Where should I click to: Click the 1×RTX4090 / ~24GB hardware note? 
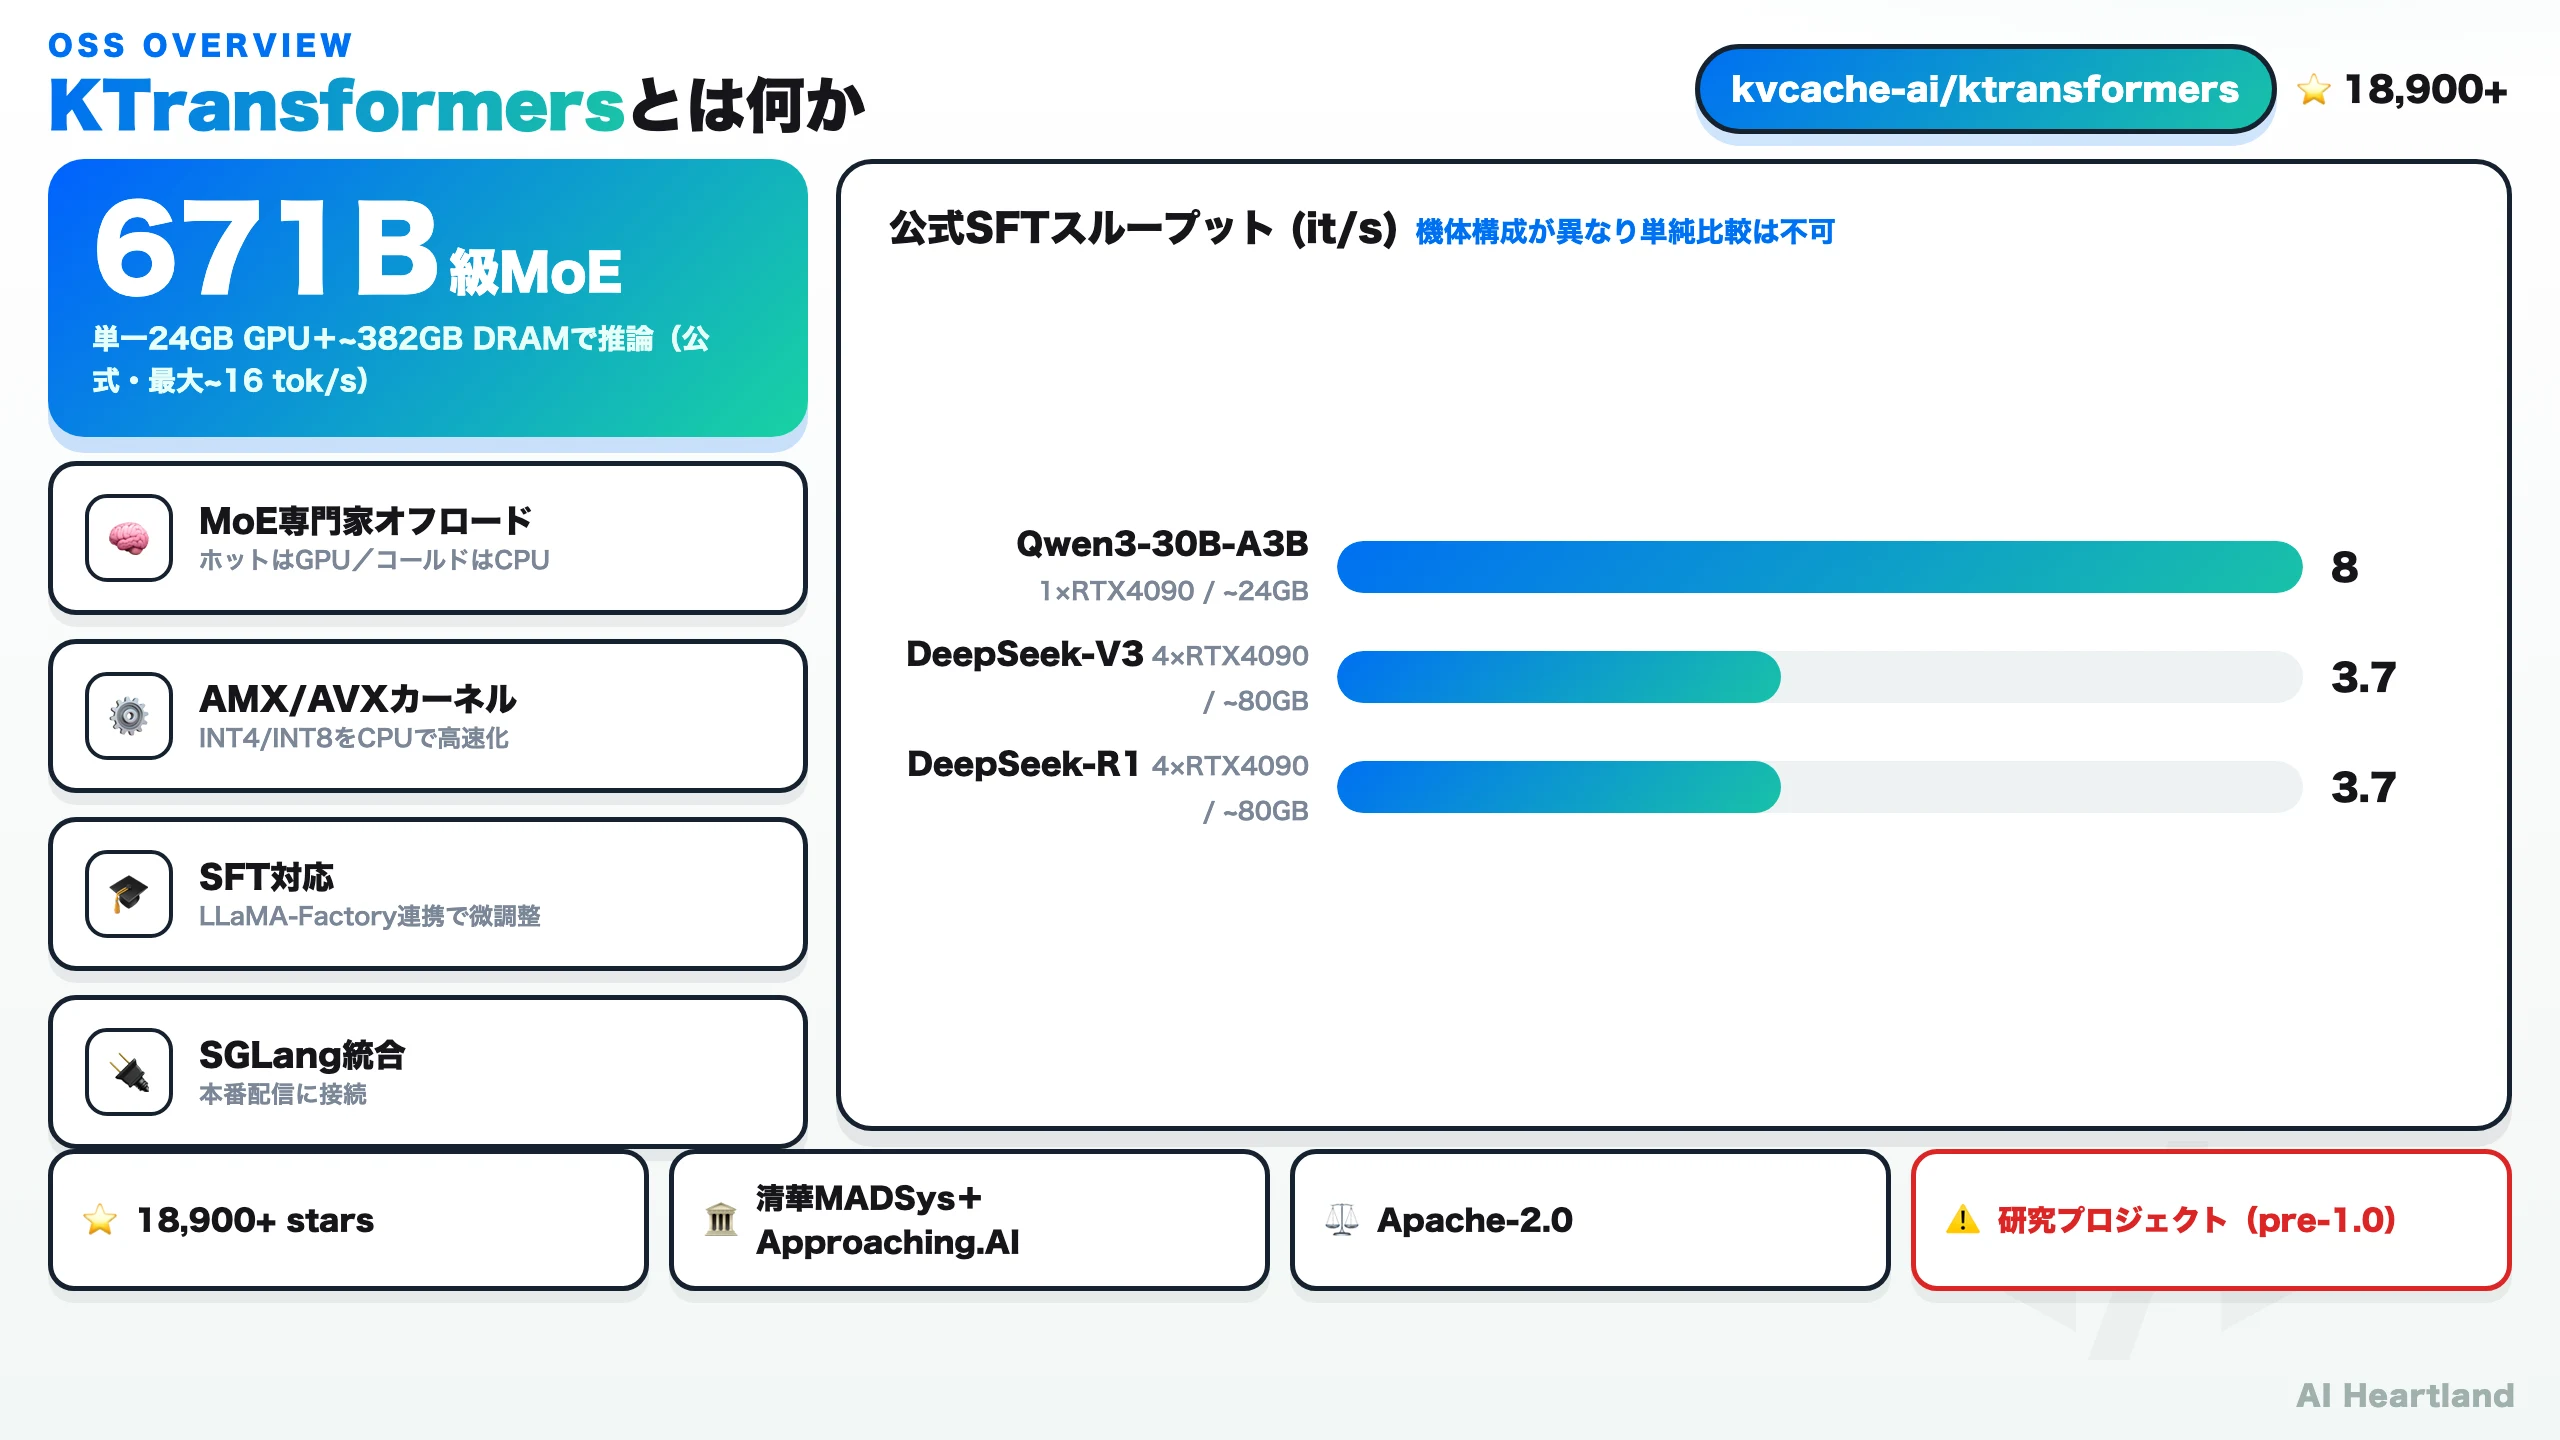(x=1173, y=591)
